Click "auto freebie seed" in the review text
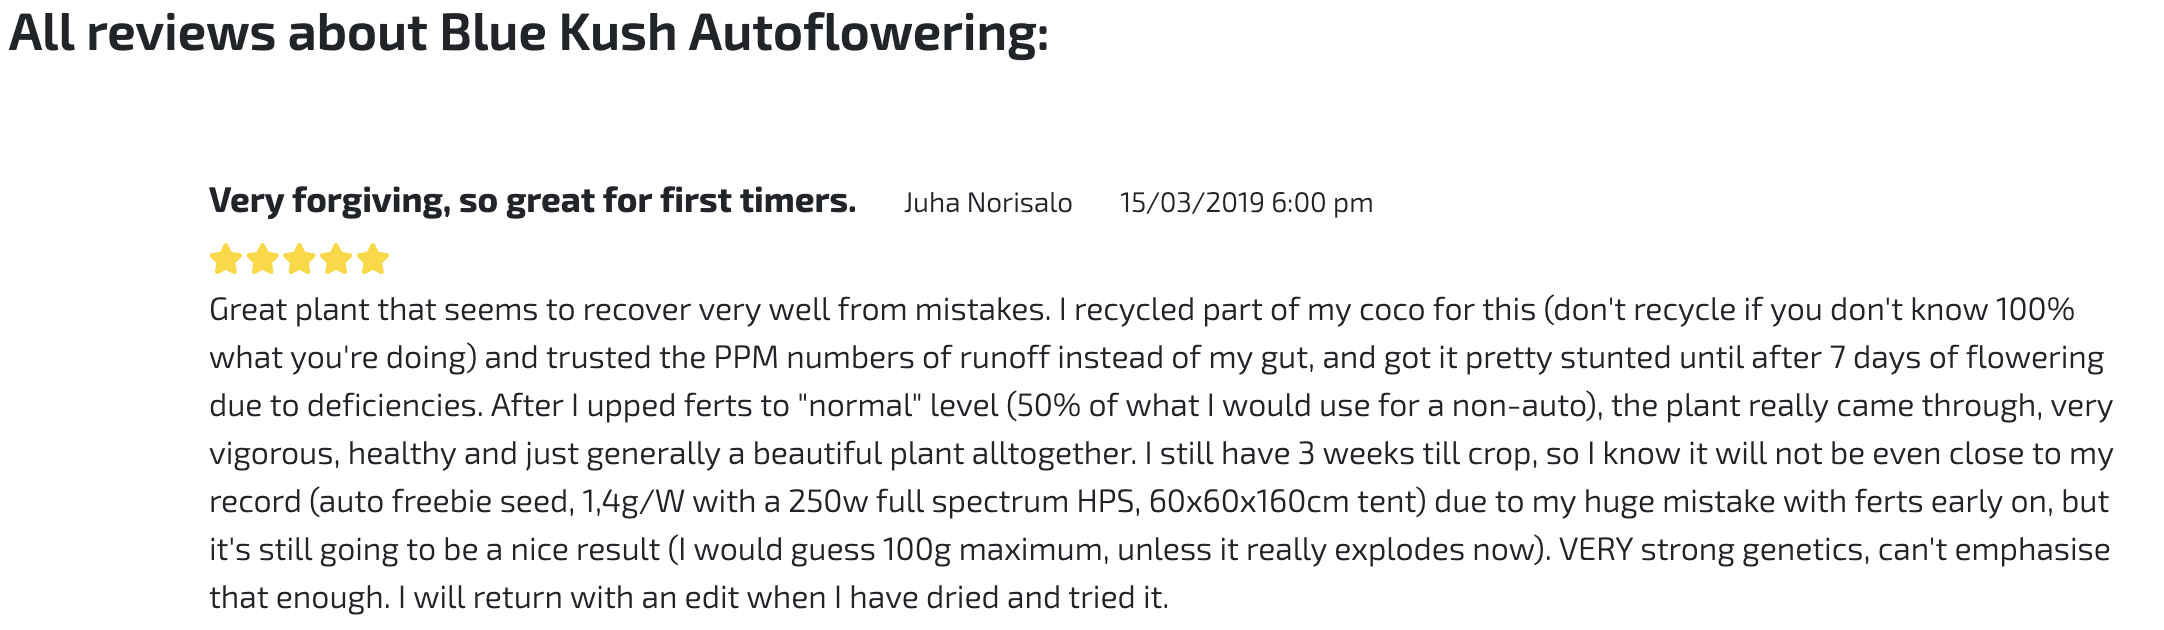 tap(445, 502)
